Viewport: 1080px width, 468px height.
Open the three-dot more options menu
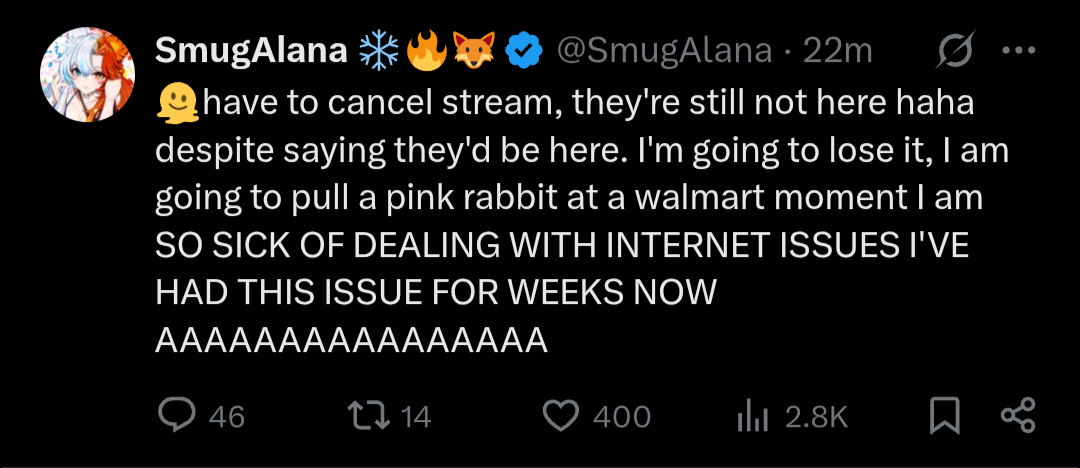(1018, 51)
